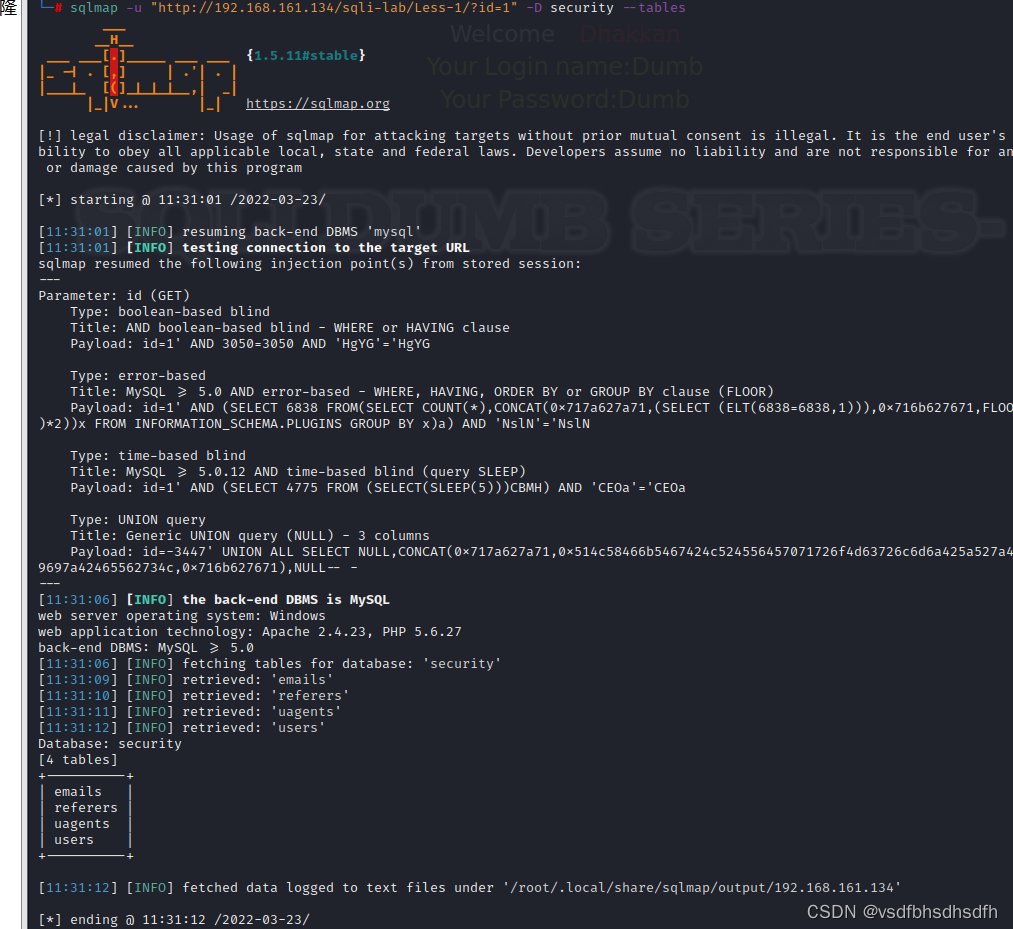Image resolution: width=1013 pixels, height=929 pixels.
Task: Click 'web server operating system: Windows' line
Action: click(182, 616)
